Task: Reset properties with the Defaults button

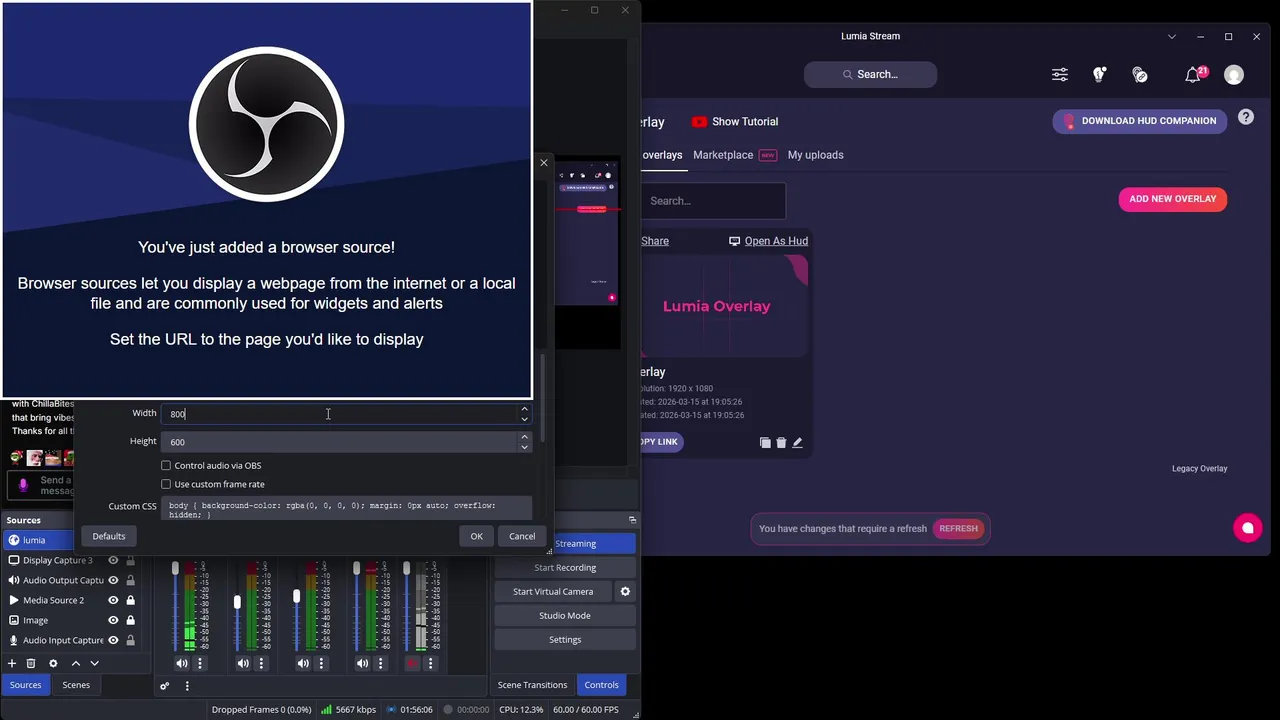Action: [x=109, y=537]
